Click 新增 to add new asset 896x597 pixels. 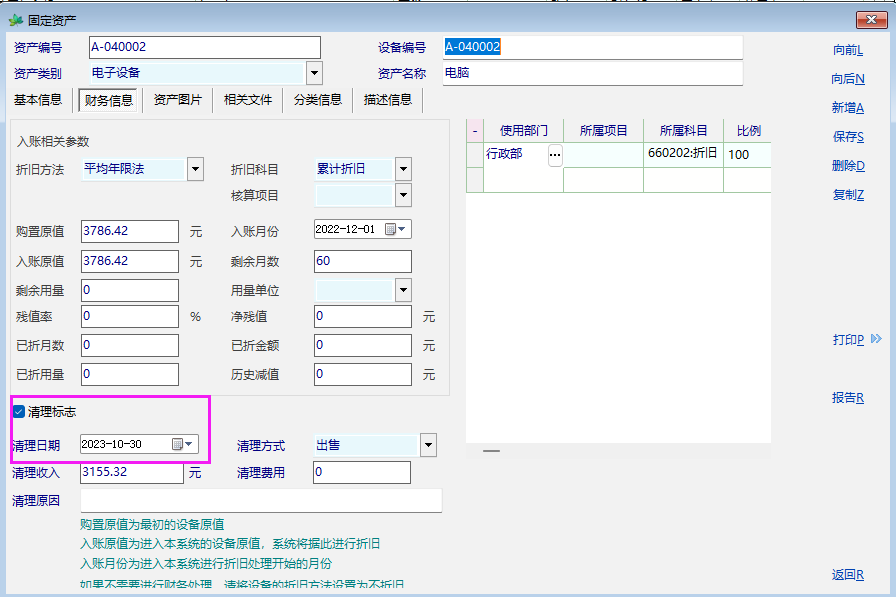point(848,107)
